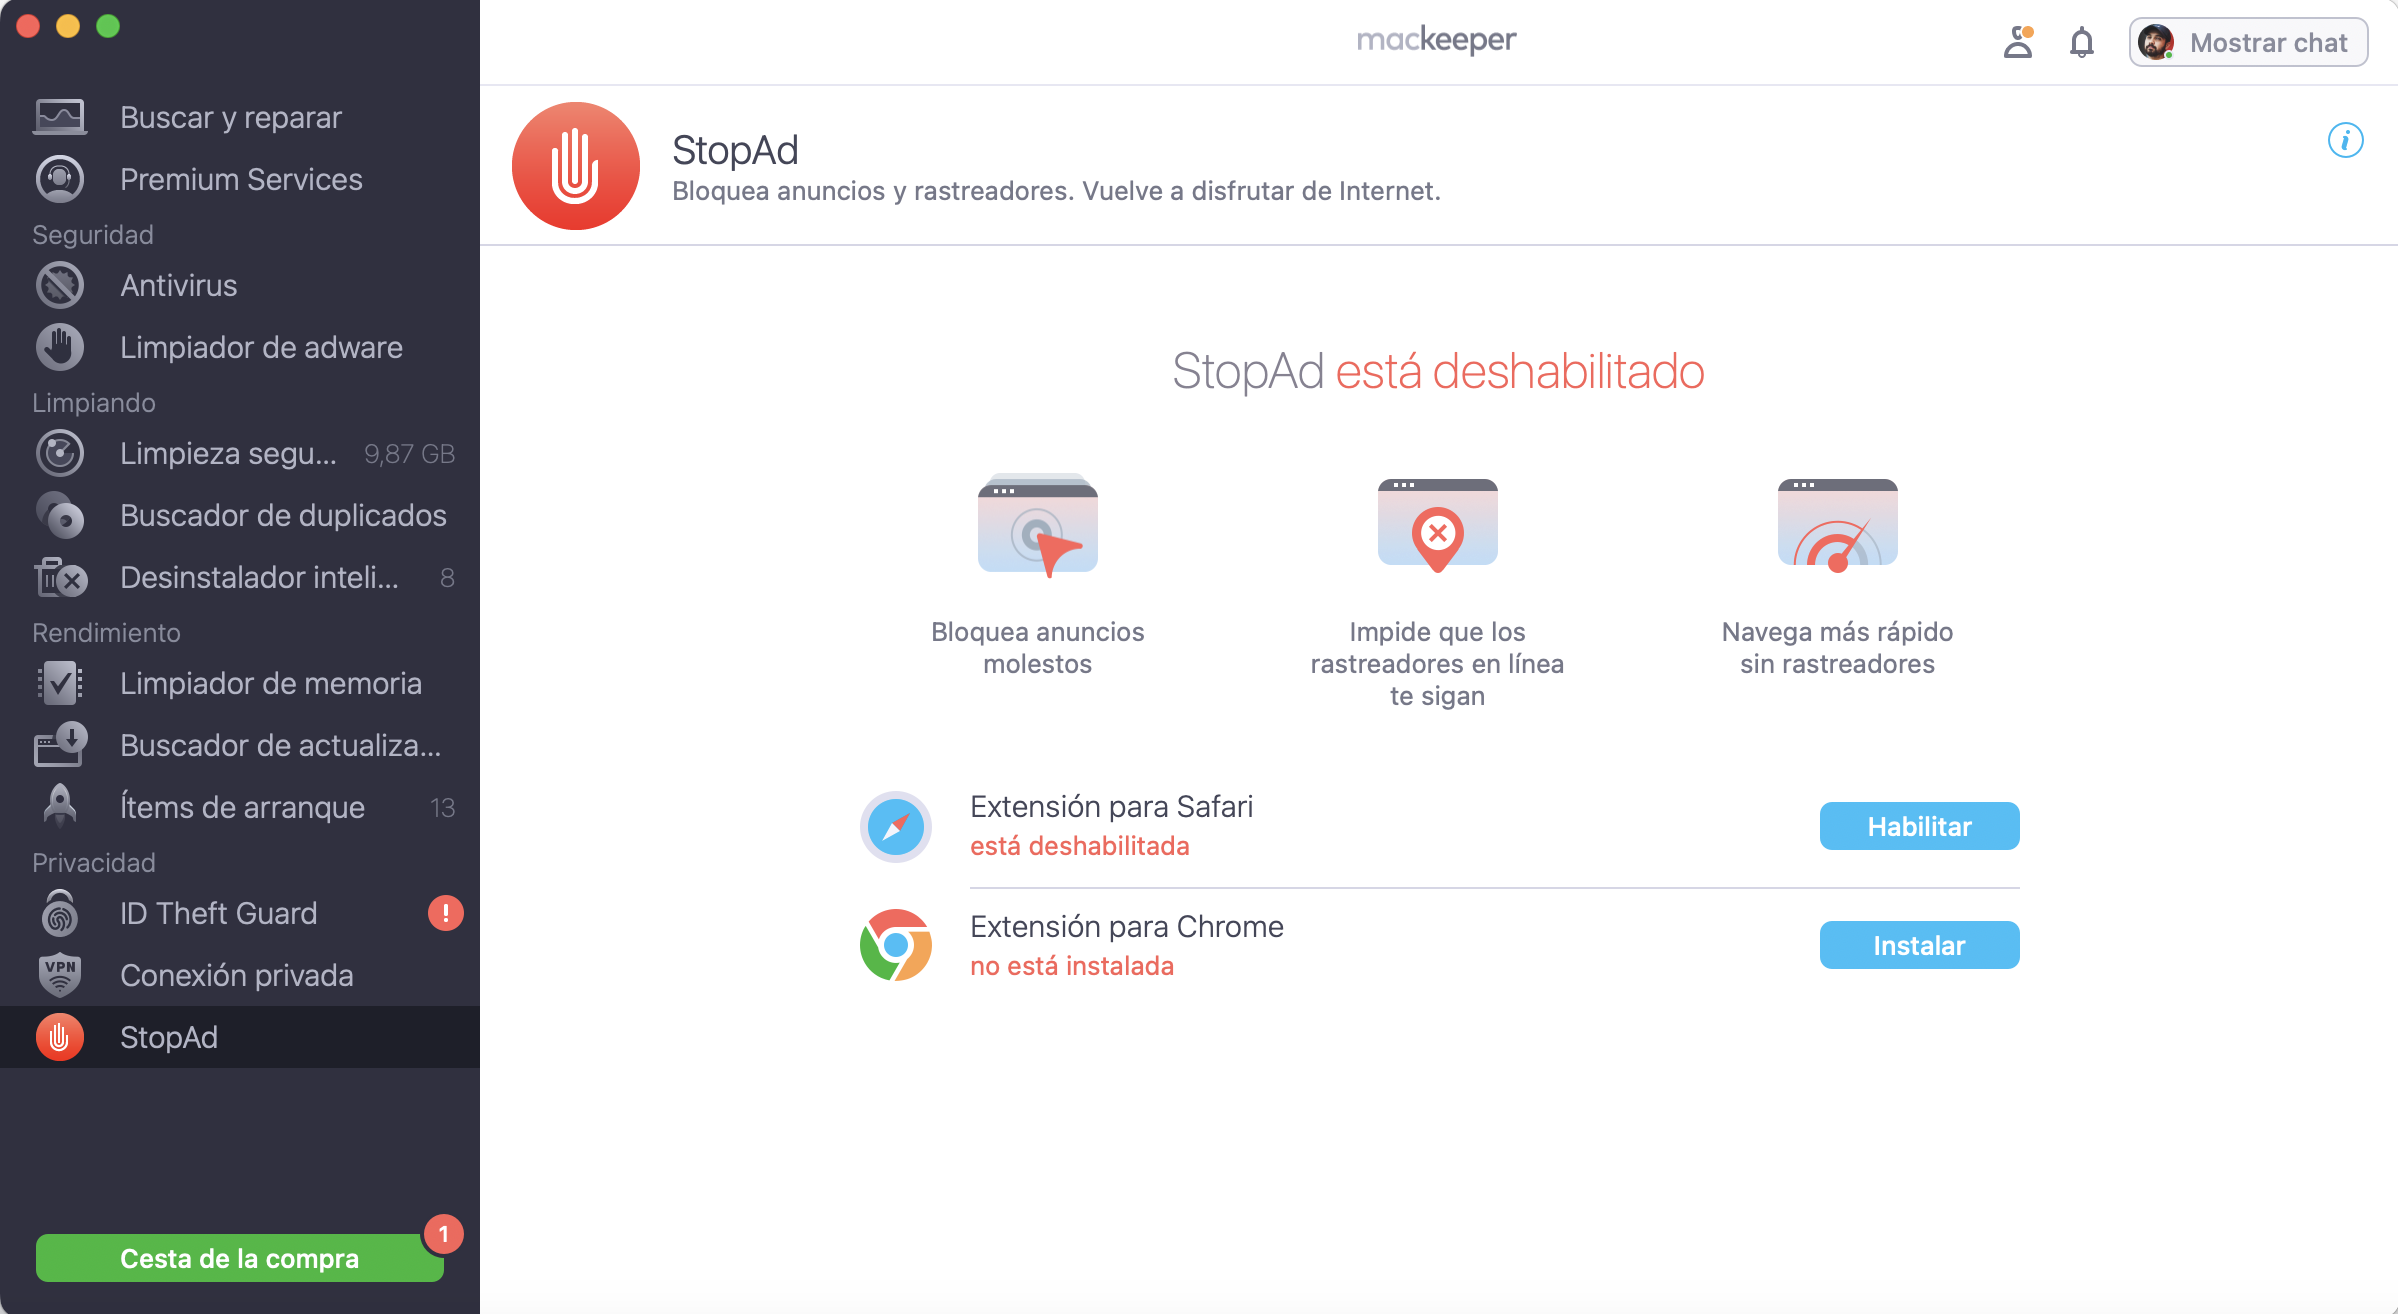Enable the Safari extension with Habilitar
The height and width of the screenshot is (1314, 2398).
point(1918,825)
